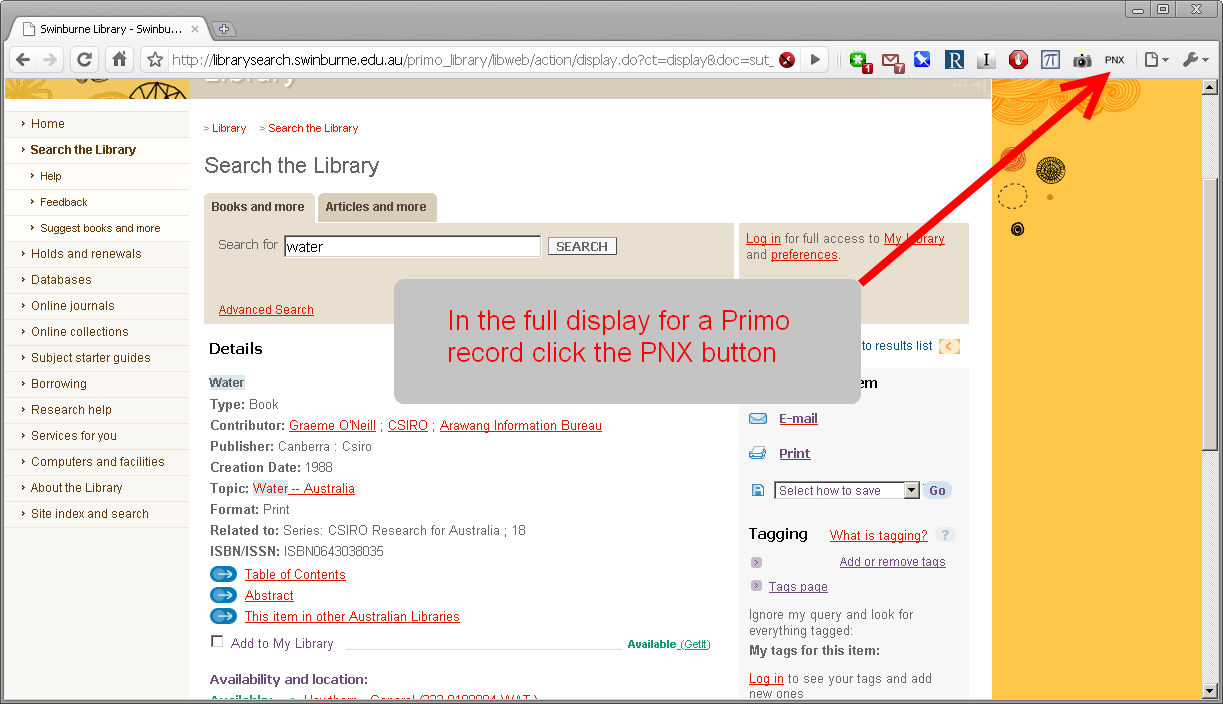Image resolution: width=1223 pixels, height=704 pixels.
Task: Open Research help sidebar item
Action: pyautogui.click(x=71, y=410)
